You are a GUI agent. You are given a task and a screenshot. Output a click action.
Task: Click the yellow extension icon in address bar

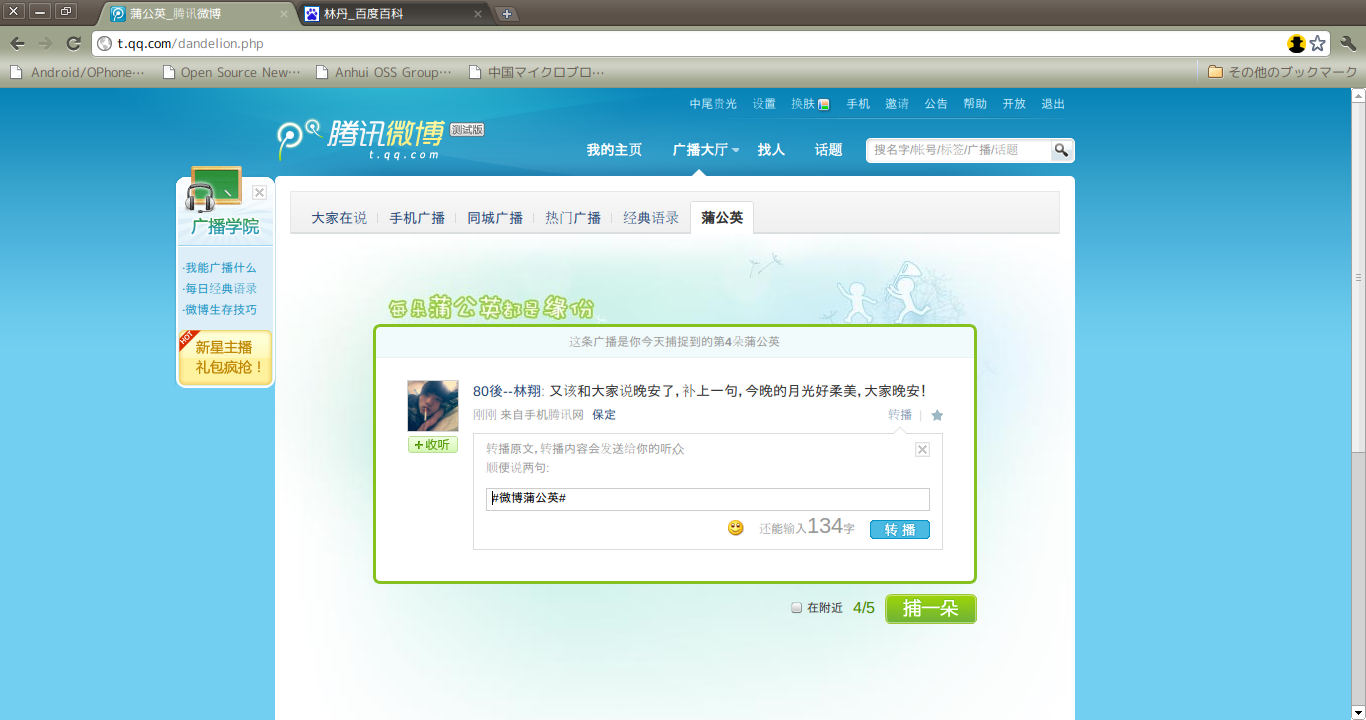[1297, 43]
